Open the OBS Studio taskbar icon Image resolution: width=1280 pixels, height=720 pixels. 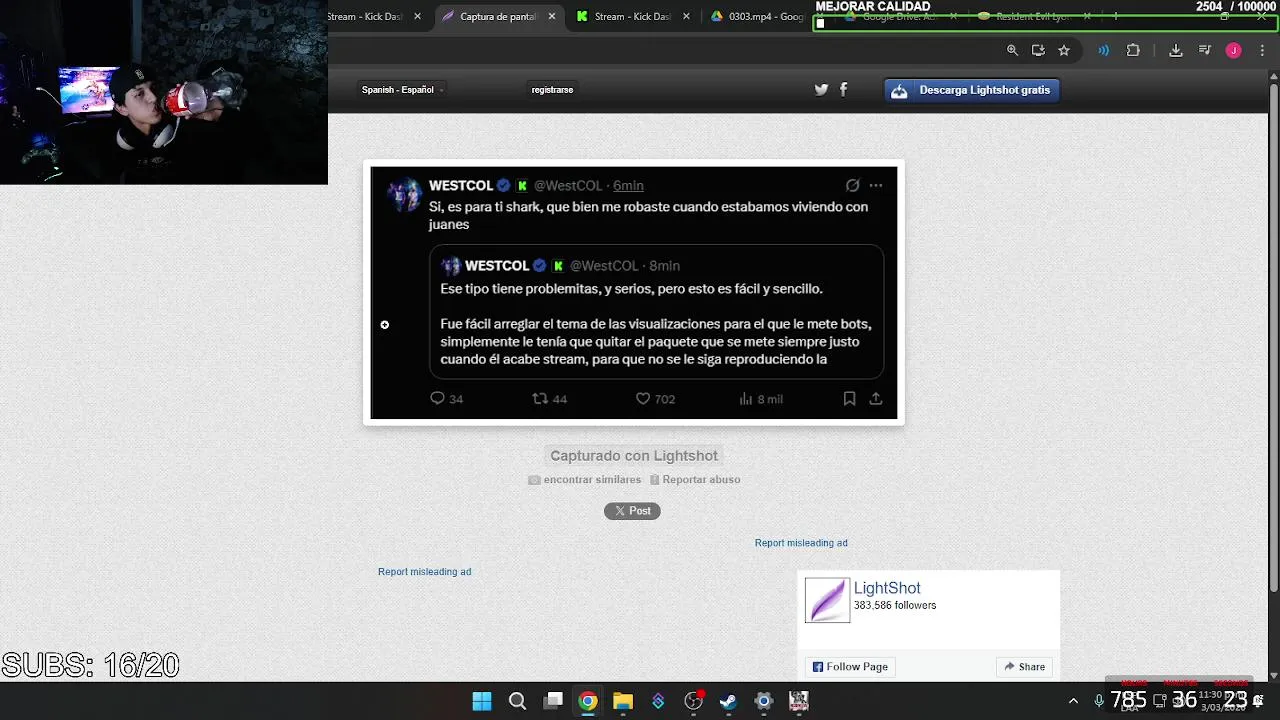point(693,701)
